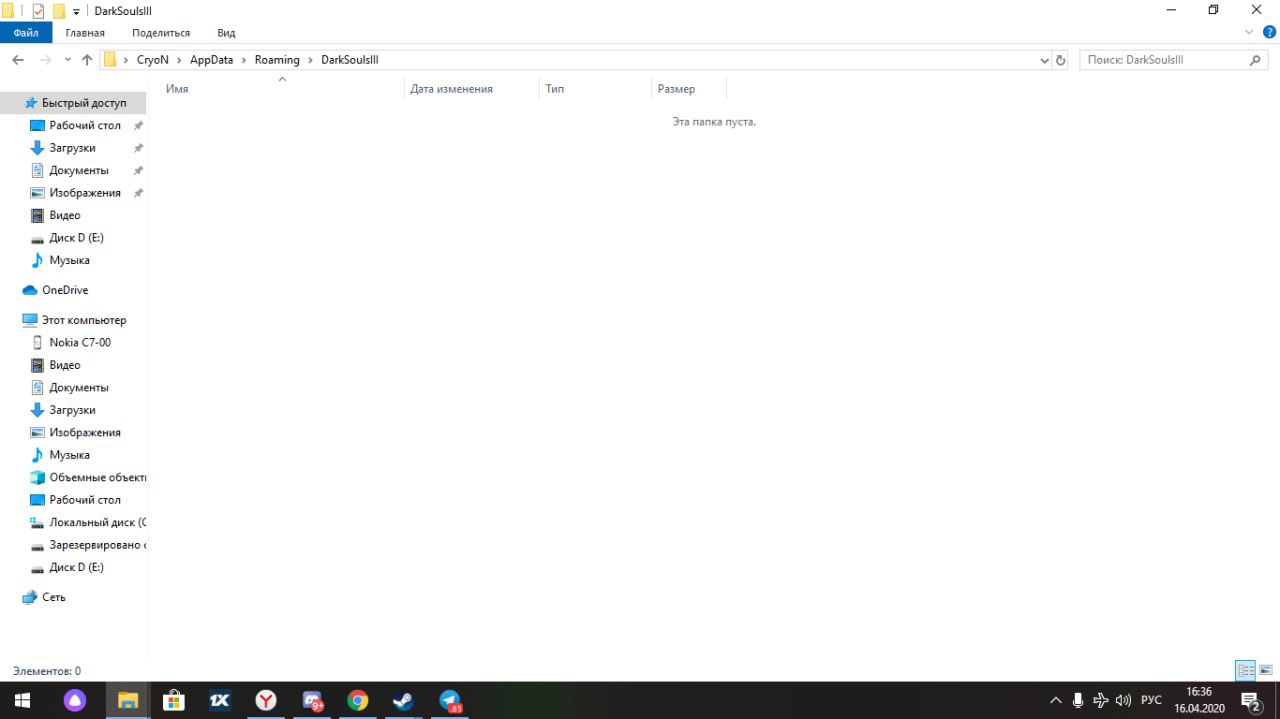This screenshot has height=719, width=1280.
Task: Open the 1X app on taskbar
Action: pyautogui.click(x=220, y=700)
